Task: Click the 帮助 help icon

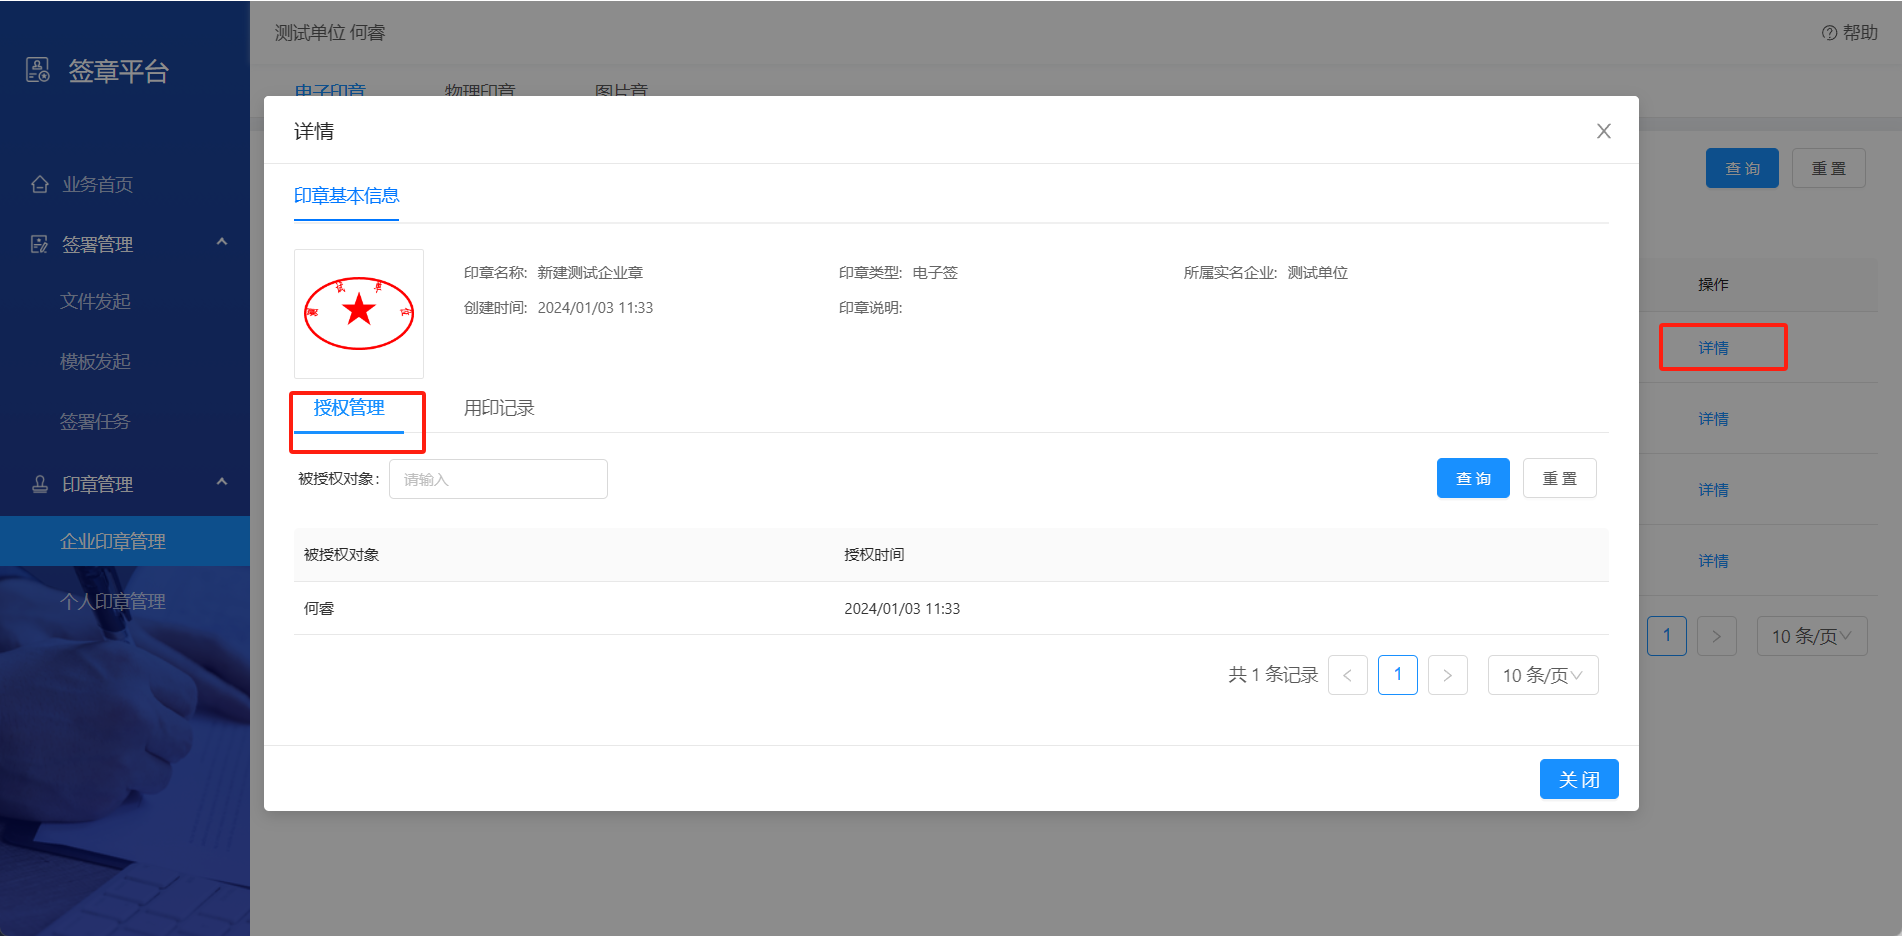Action: click(x=1829, y=33)
